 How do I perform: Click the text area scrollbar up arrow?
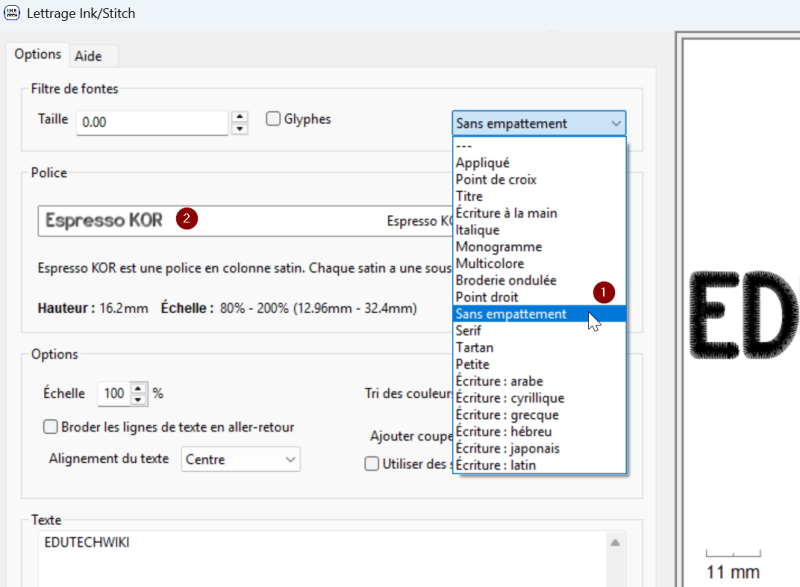tap(615, 543)
